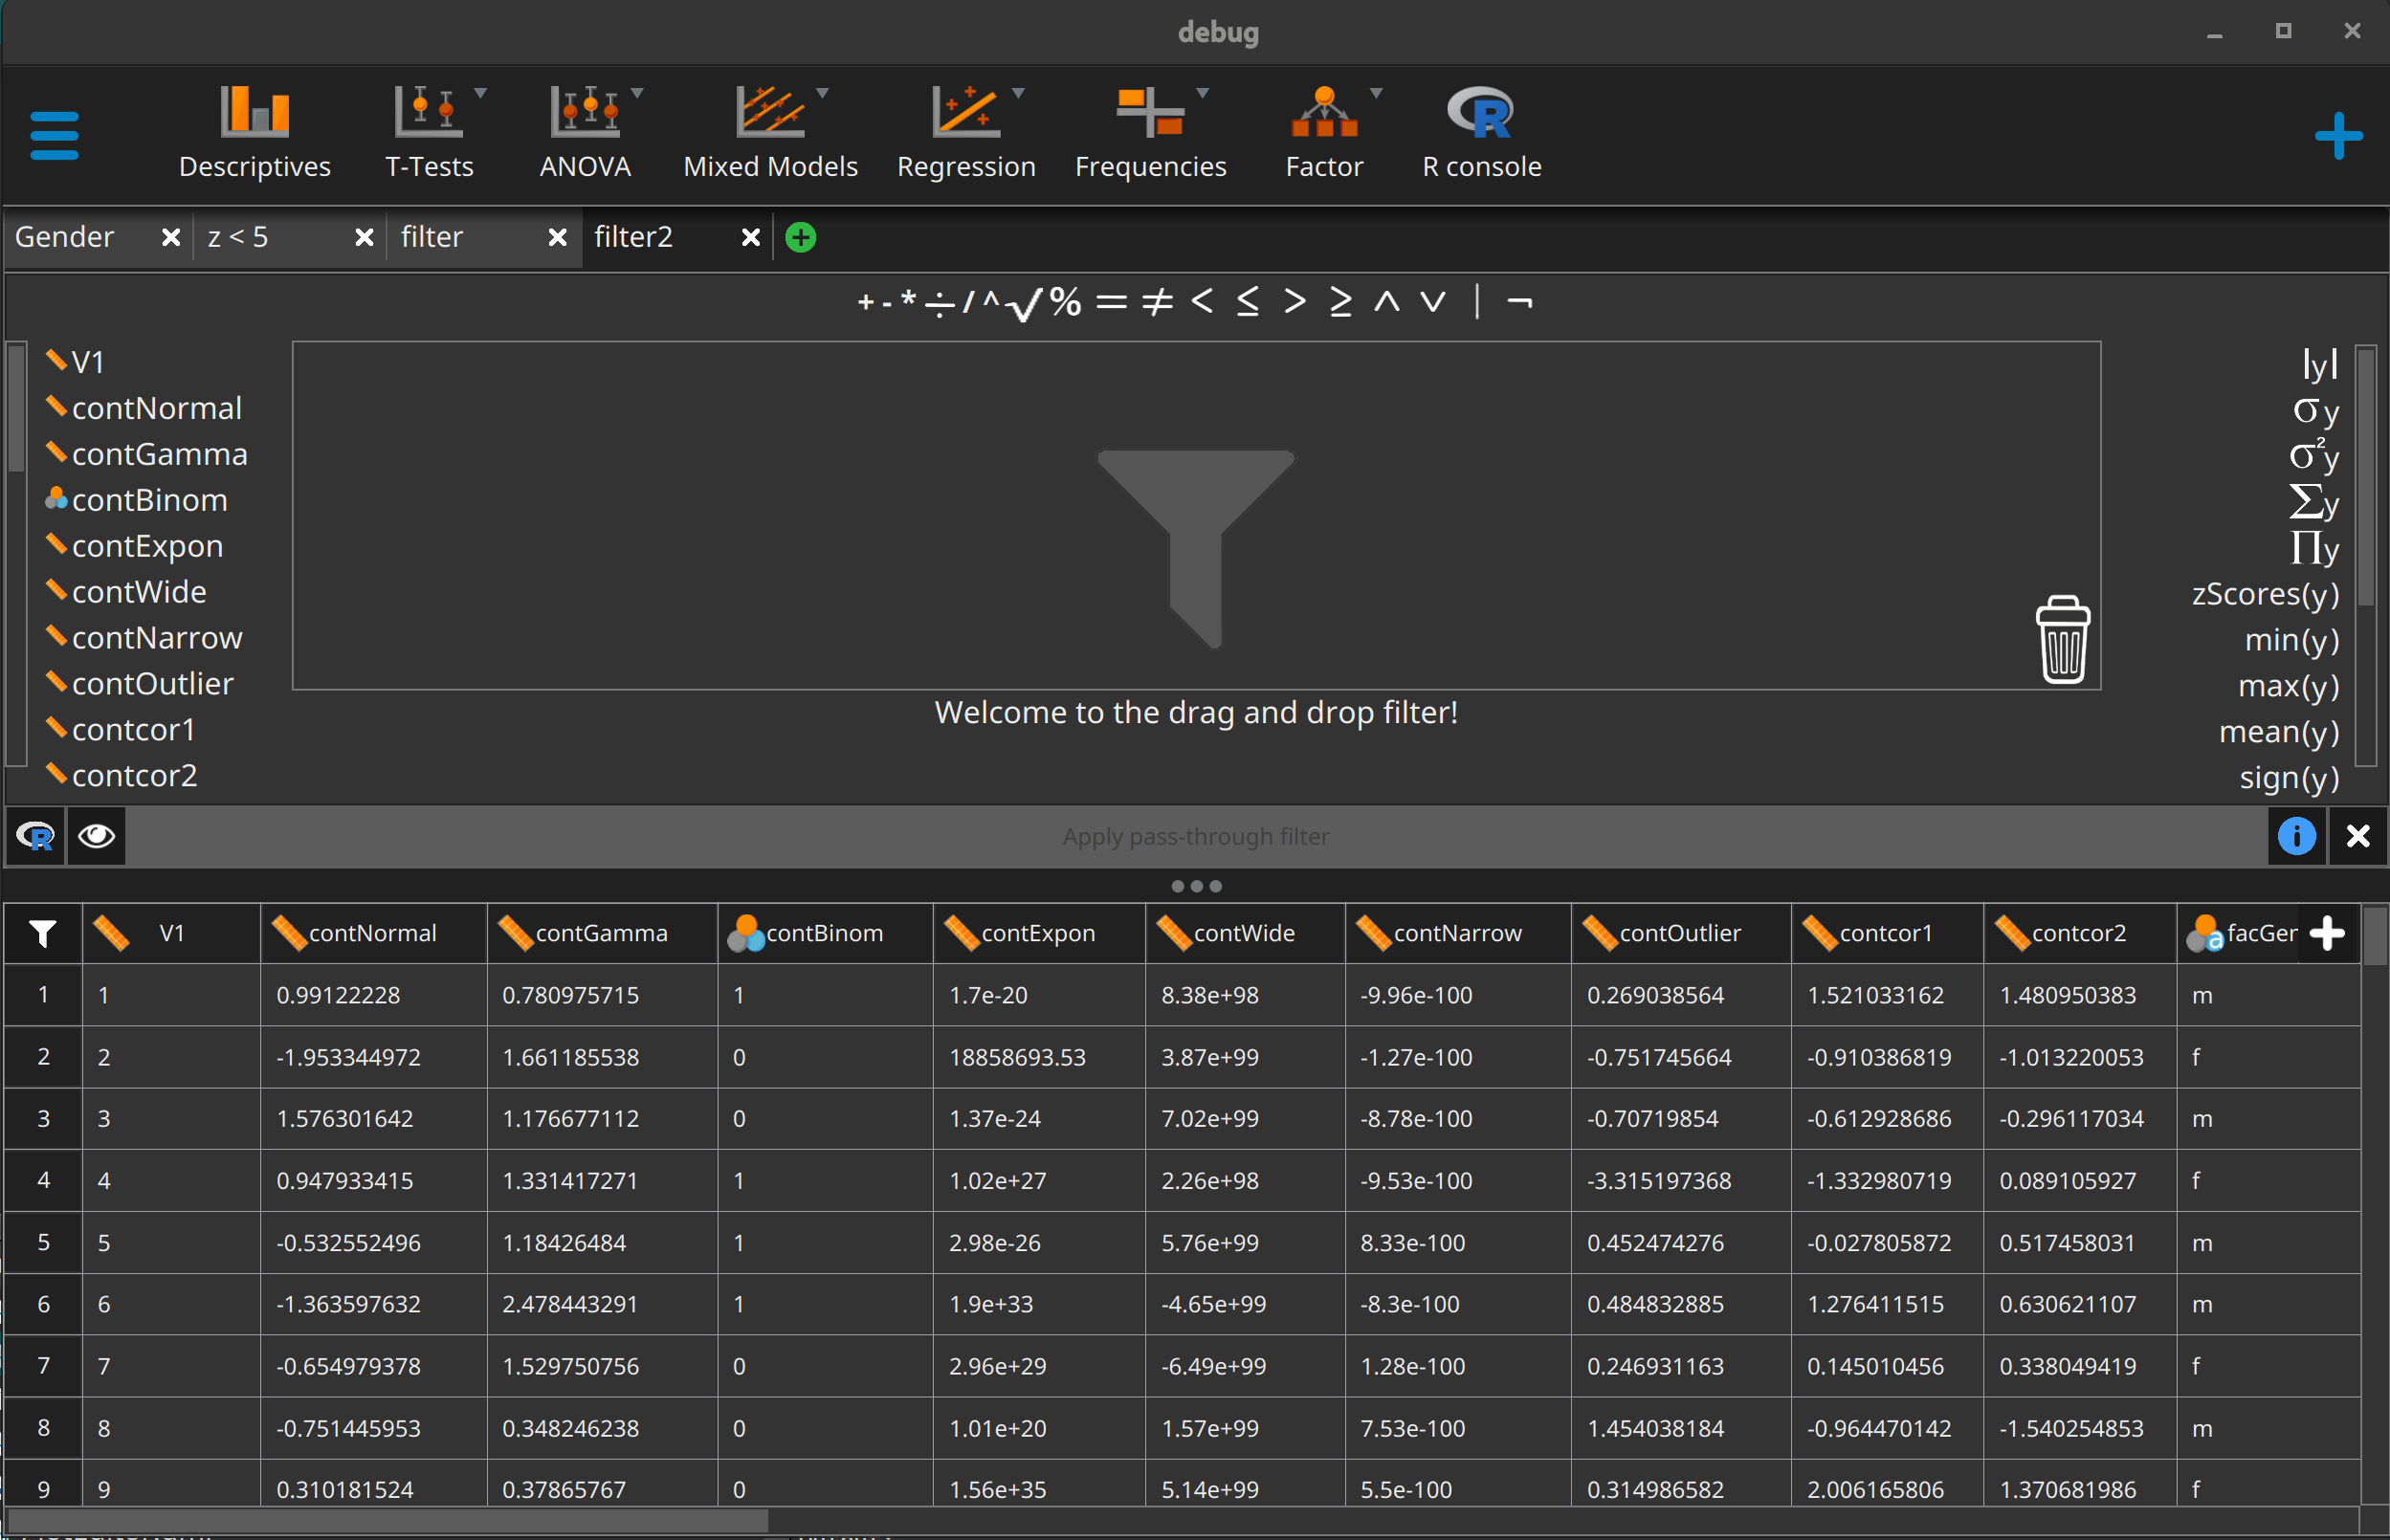2390x1540 pixels.
Task: Open the Frequencies analysis module
Action: click(1151, 133)
